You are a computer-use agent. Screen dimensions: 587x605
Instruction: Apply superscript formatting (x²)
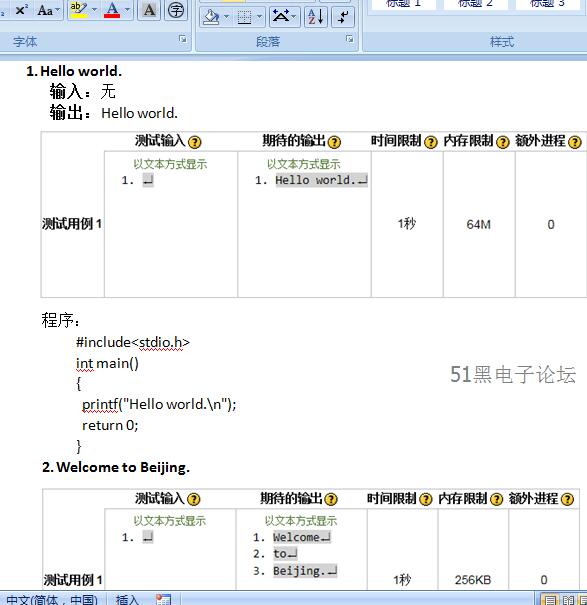[x=21, y=10]
